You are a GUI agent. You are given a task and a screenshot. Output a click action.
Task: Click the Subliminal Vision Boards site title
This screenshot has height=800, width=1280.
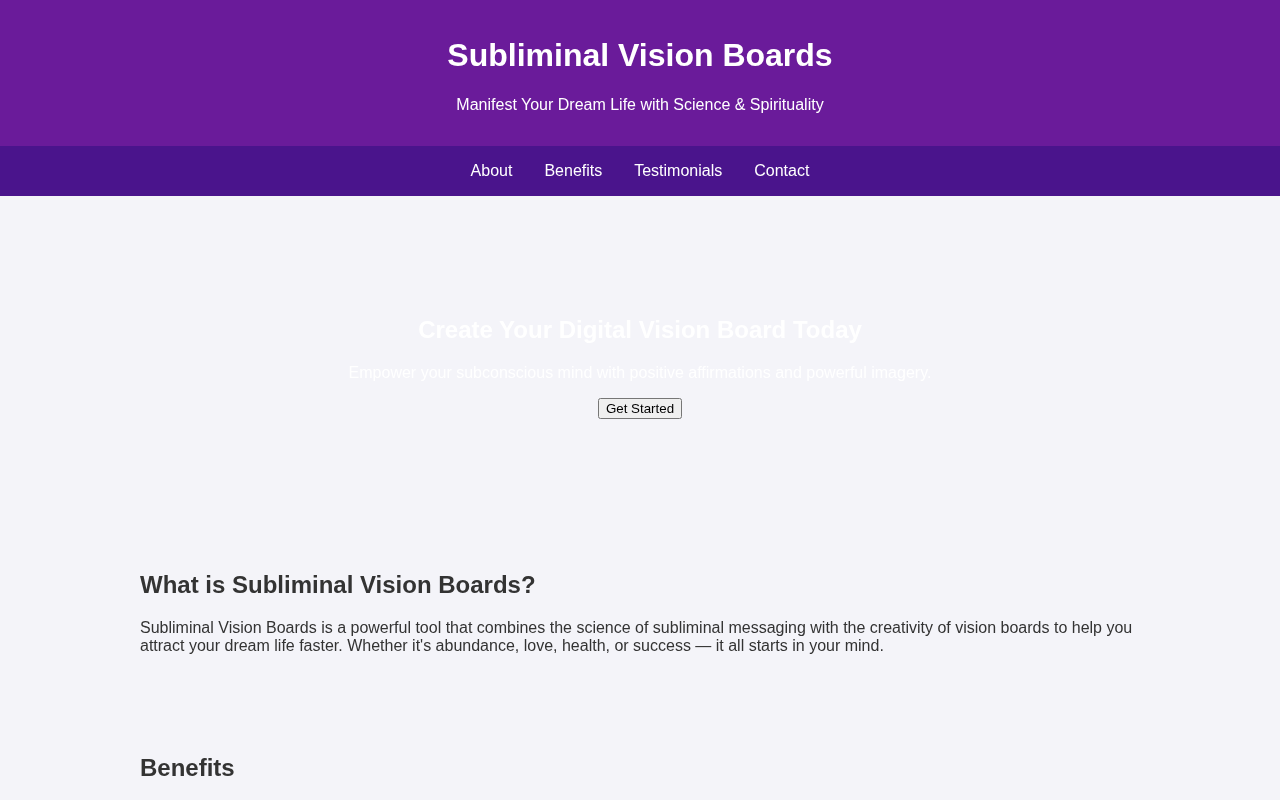(x=640, y=55)
